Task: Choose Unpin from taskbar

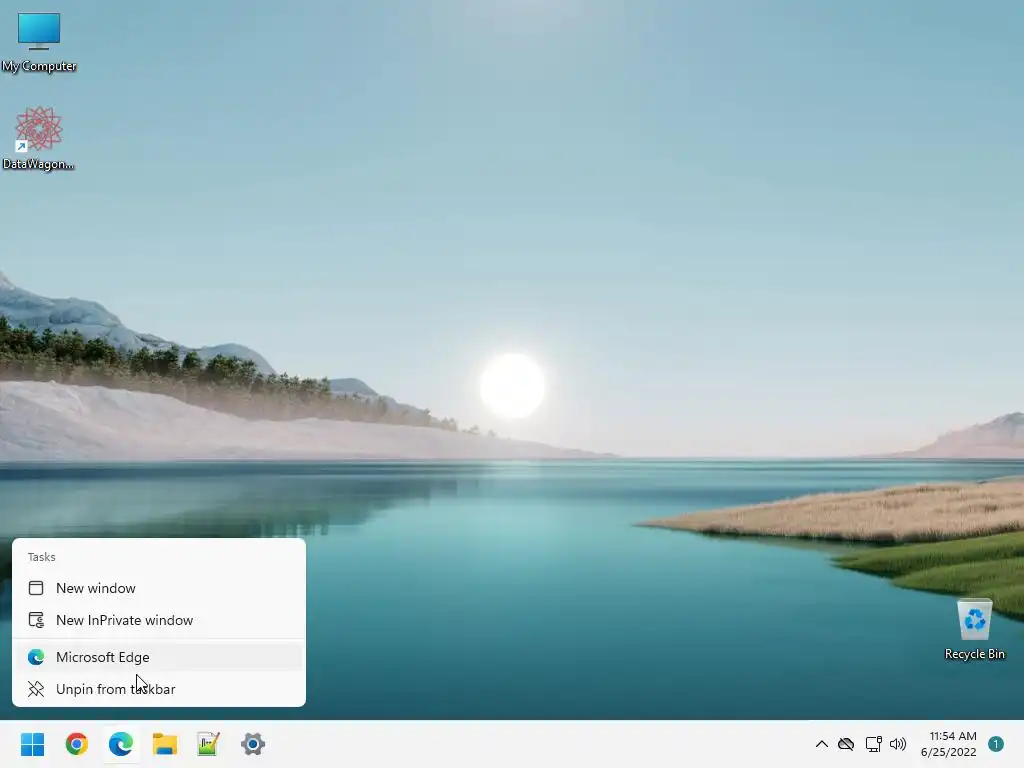Action: tap(159, 689)
